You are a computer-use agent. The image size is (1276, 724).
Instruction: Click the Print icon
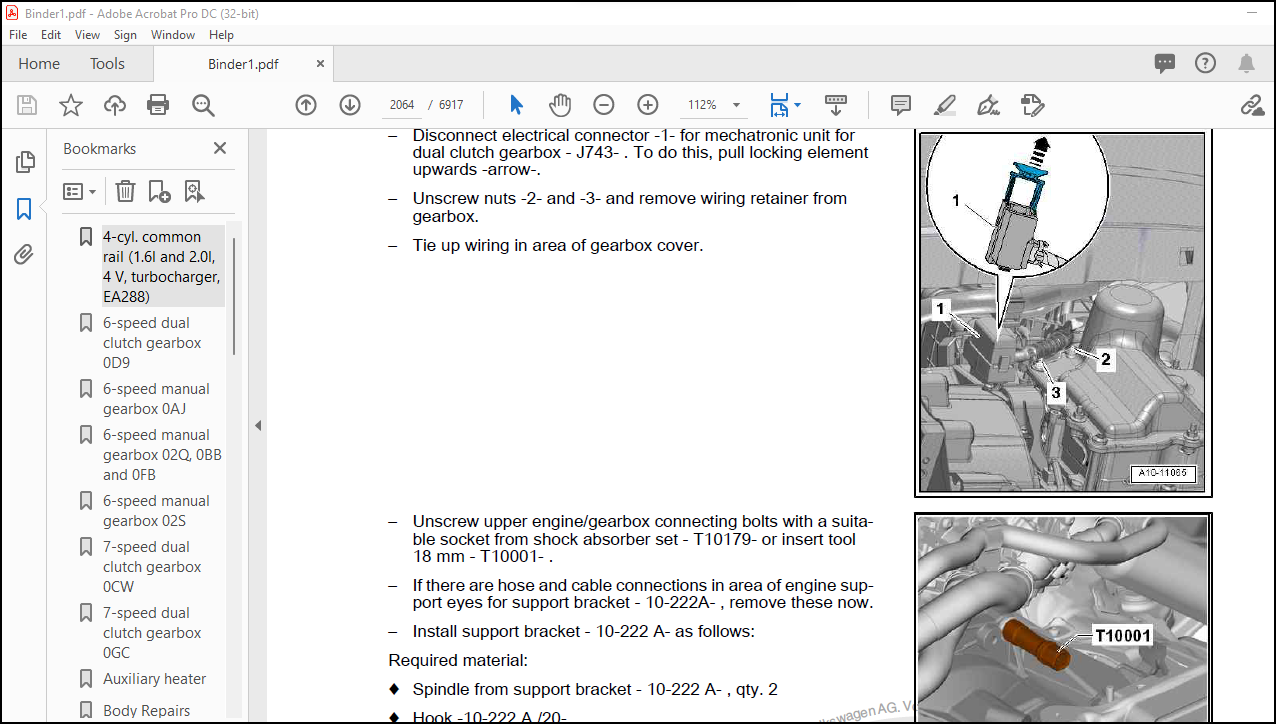(158, 105)
